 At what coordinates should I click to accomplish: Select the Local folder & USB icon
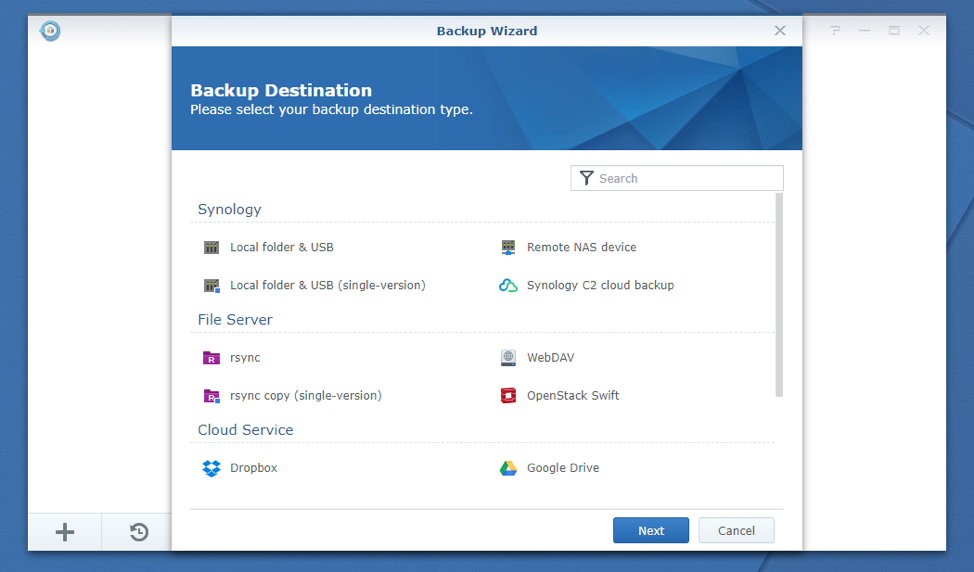tap(211, 247)
